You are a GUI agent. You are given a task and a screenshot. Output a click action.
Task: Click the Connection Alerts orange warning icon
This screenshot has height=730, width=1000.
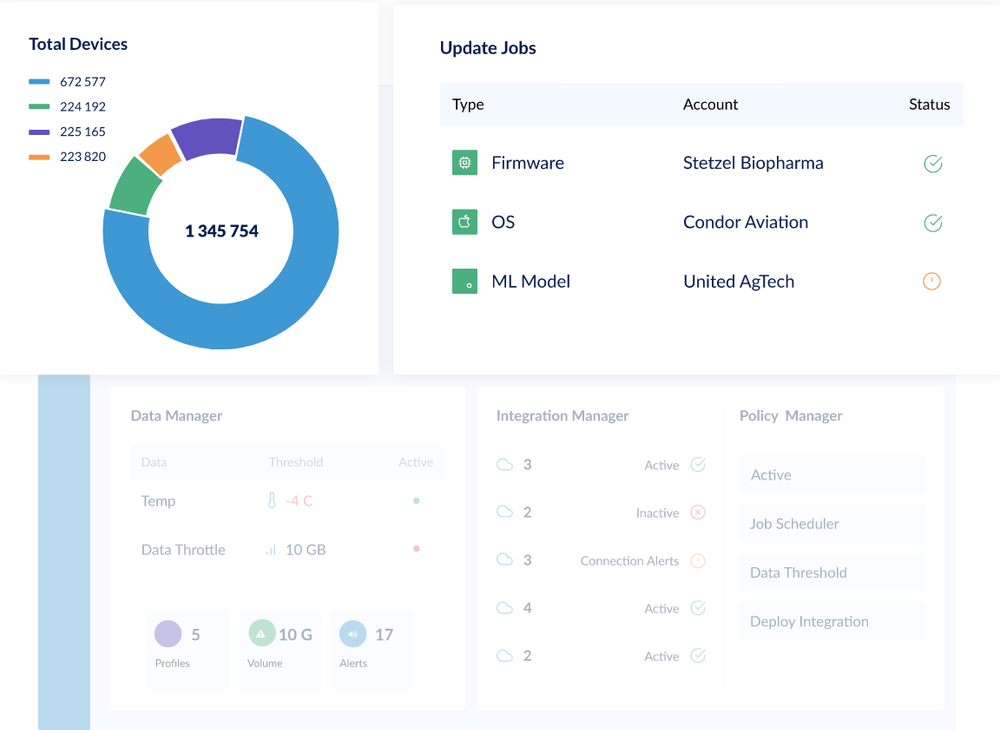pos(698,561)
